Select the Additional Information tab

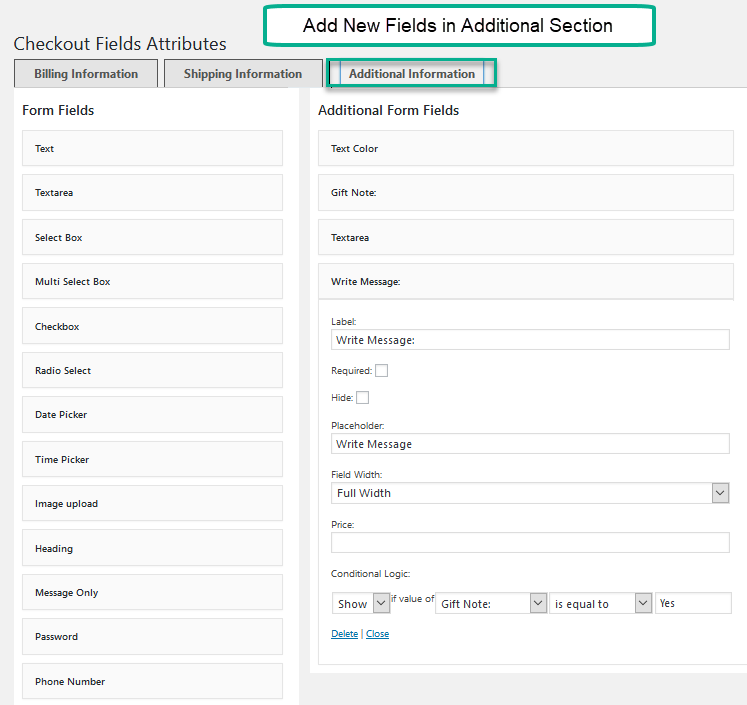[x=411, y=74]
